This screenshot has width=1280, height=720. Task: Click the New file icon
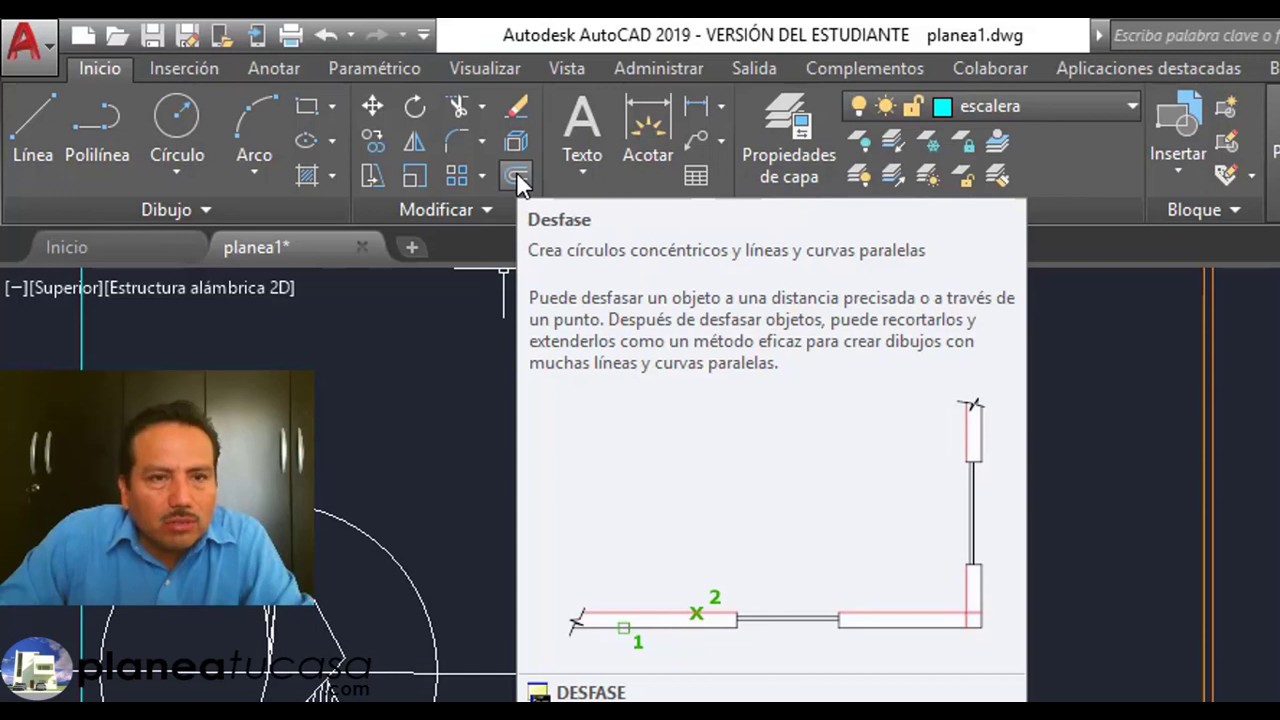83,36
